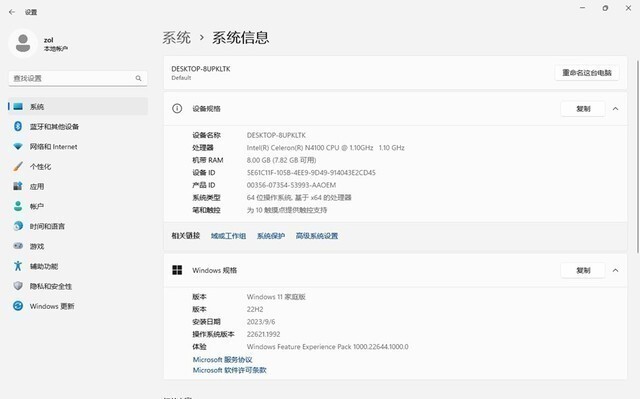Select the 产品 ID value 00356-07354

(291, 185)
